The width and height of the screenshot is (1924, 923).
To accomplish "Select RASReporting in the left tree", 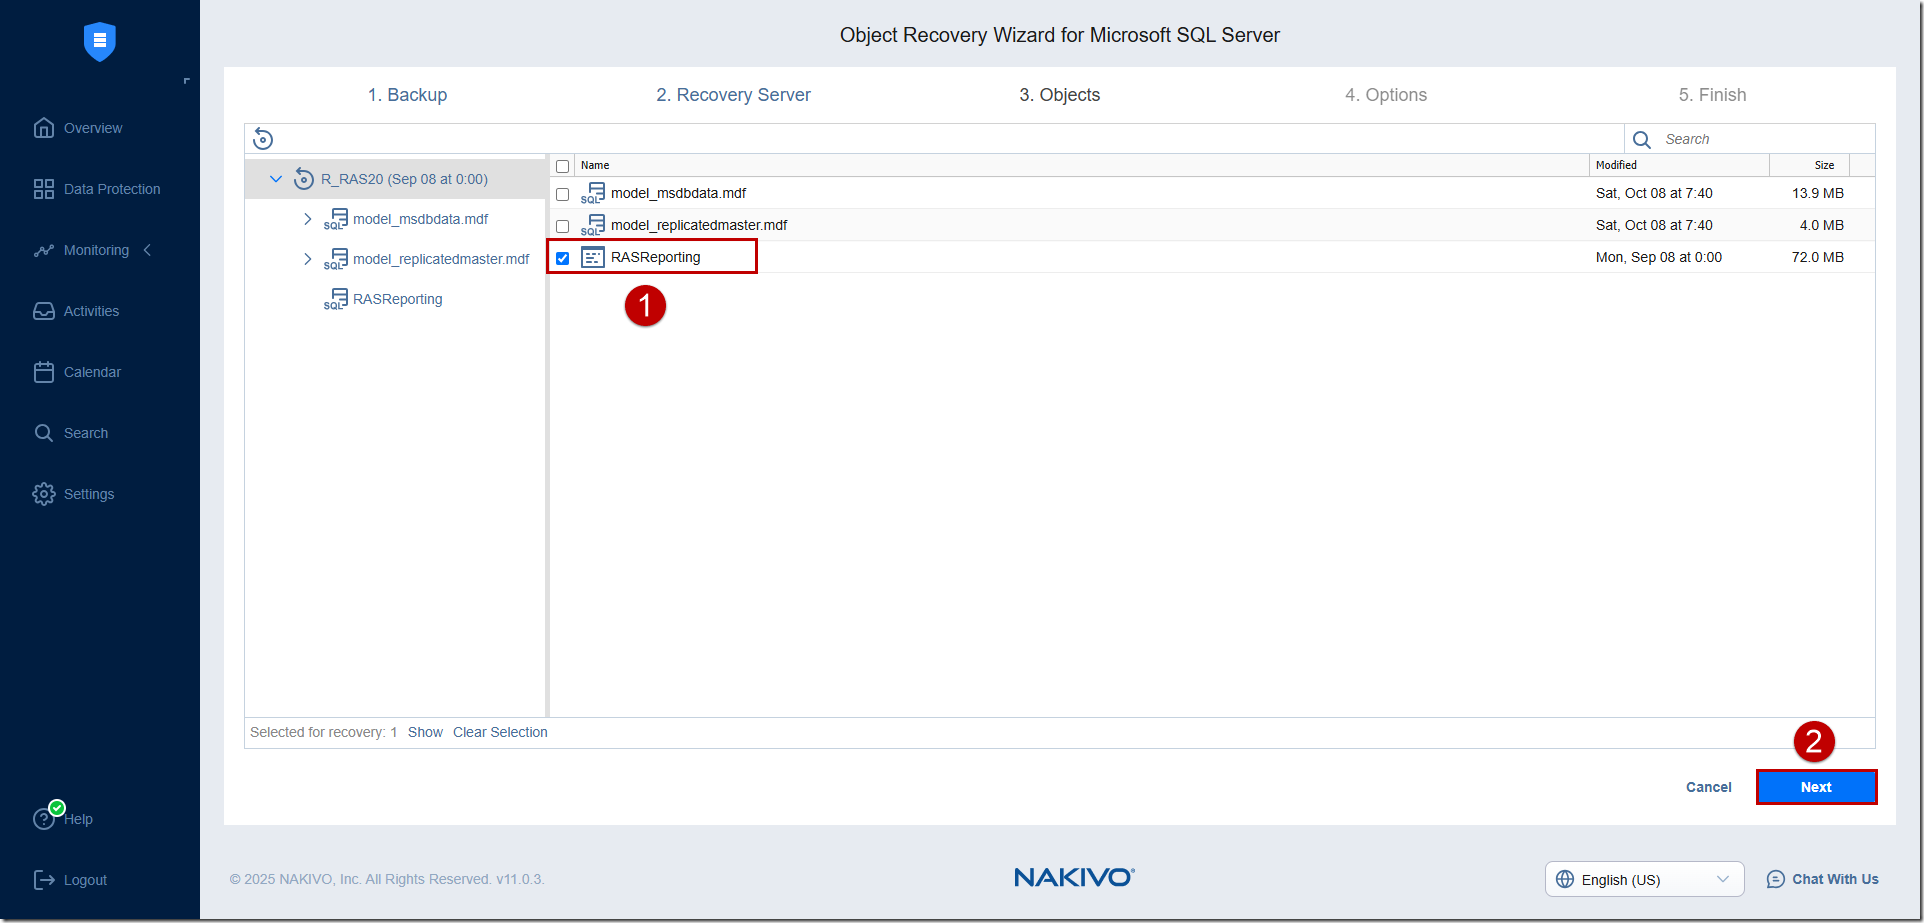I will tap(397, 299).
